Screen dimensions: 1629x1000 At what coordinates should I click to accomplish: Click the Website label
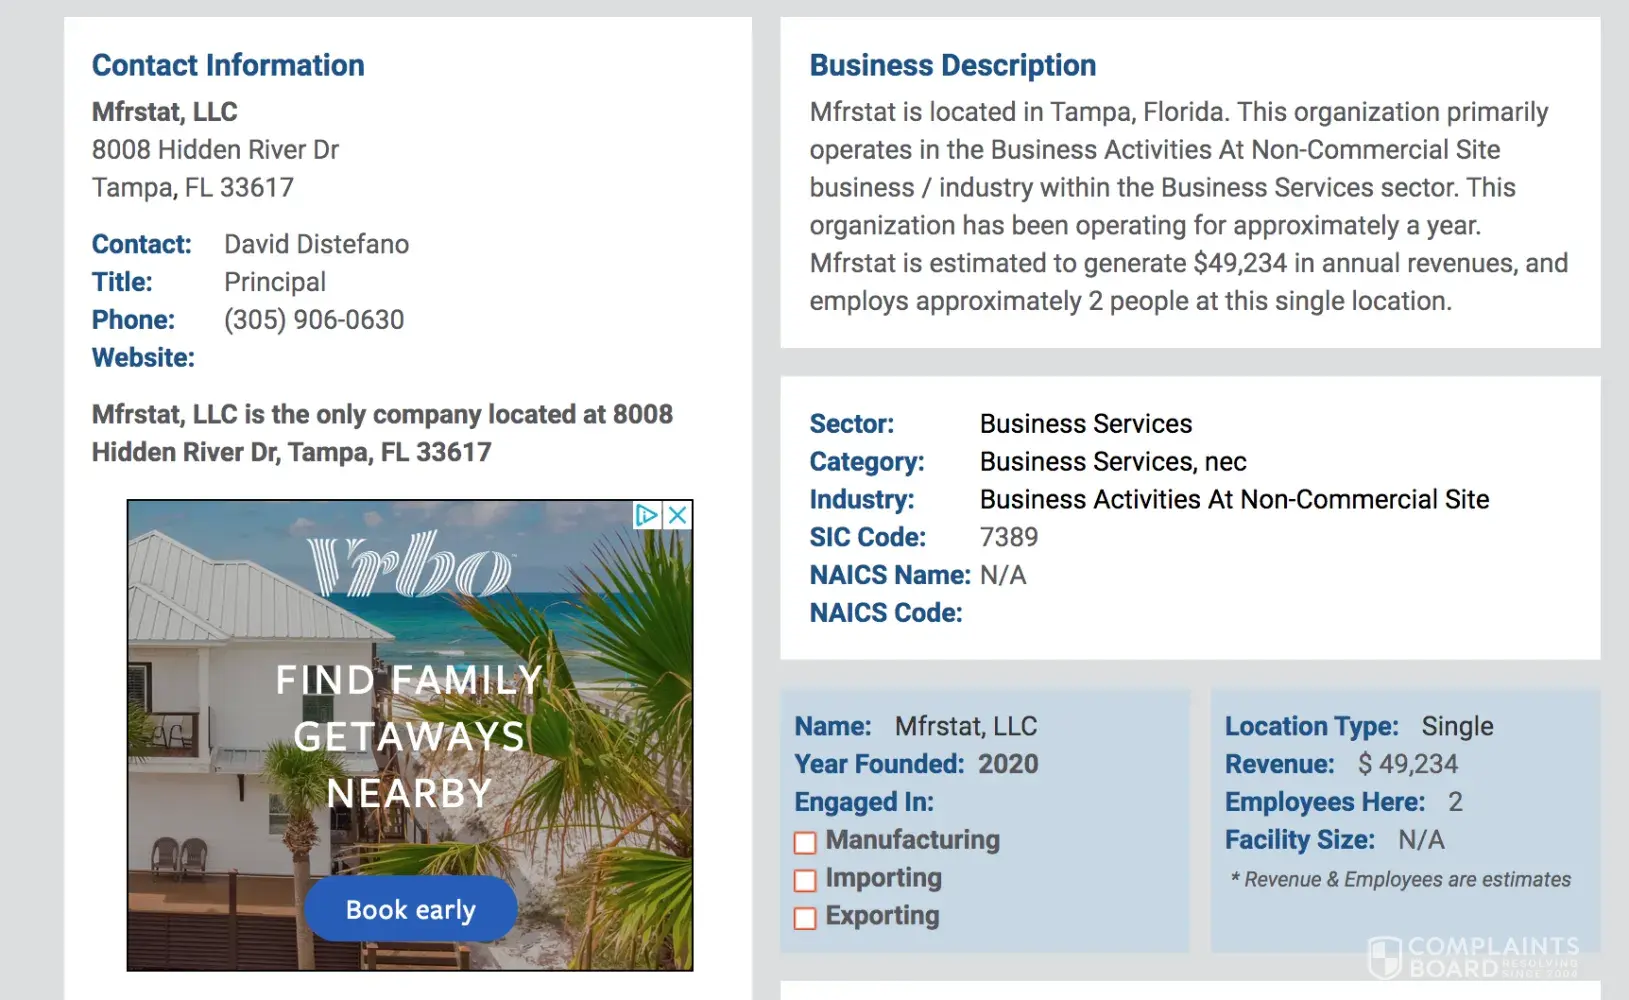tap(143, 358)
